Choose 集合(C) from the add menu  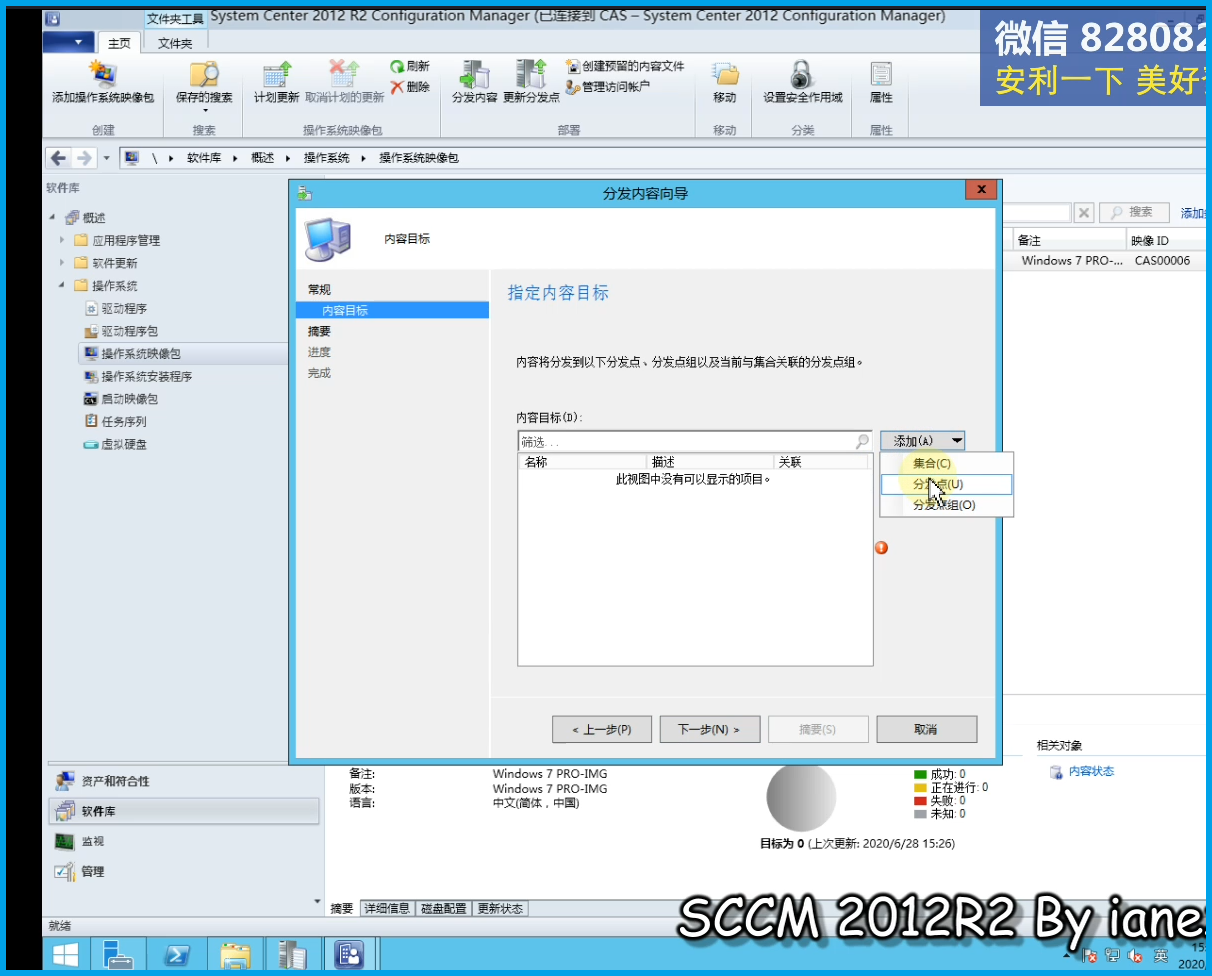(946, 463)
